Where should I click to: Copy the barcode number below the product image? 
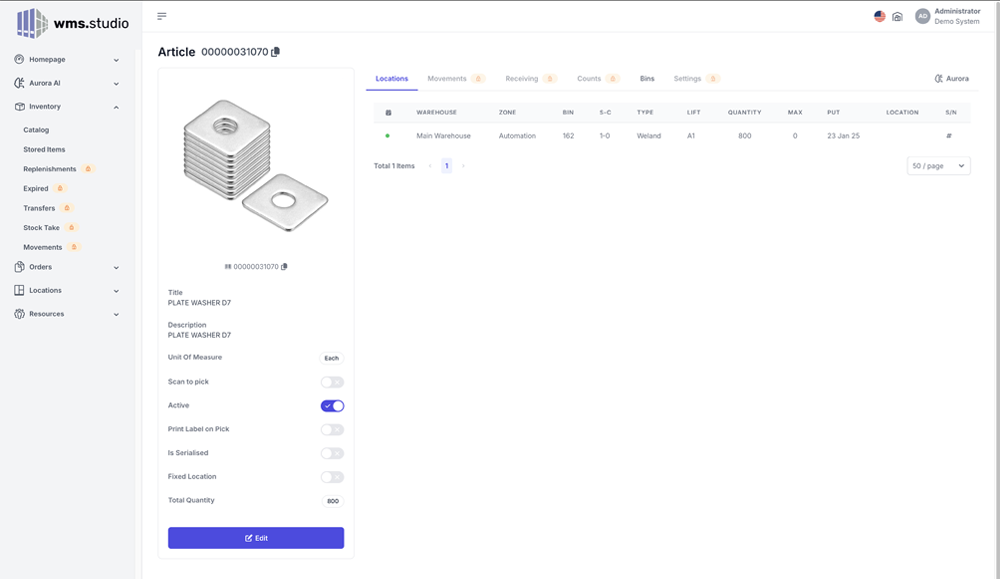click(285, 267)
